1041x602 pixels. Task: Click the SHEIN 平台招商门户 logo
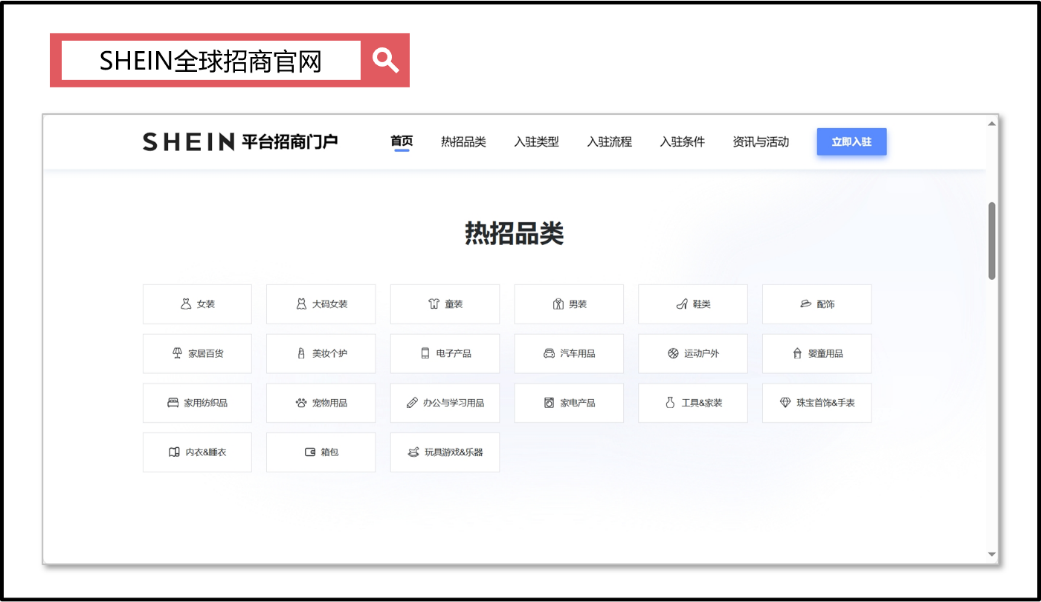(x=240, y=141)
